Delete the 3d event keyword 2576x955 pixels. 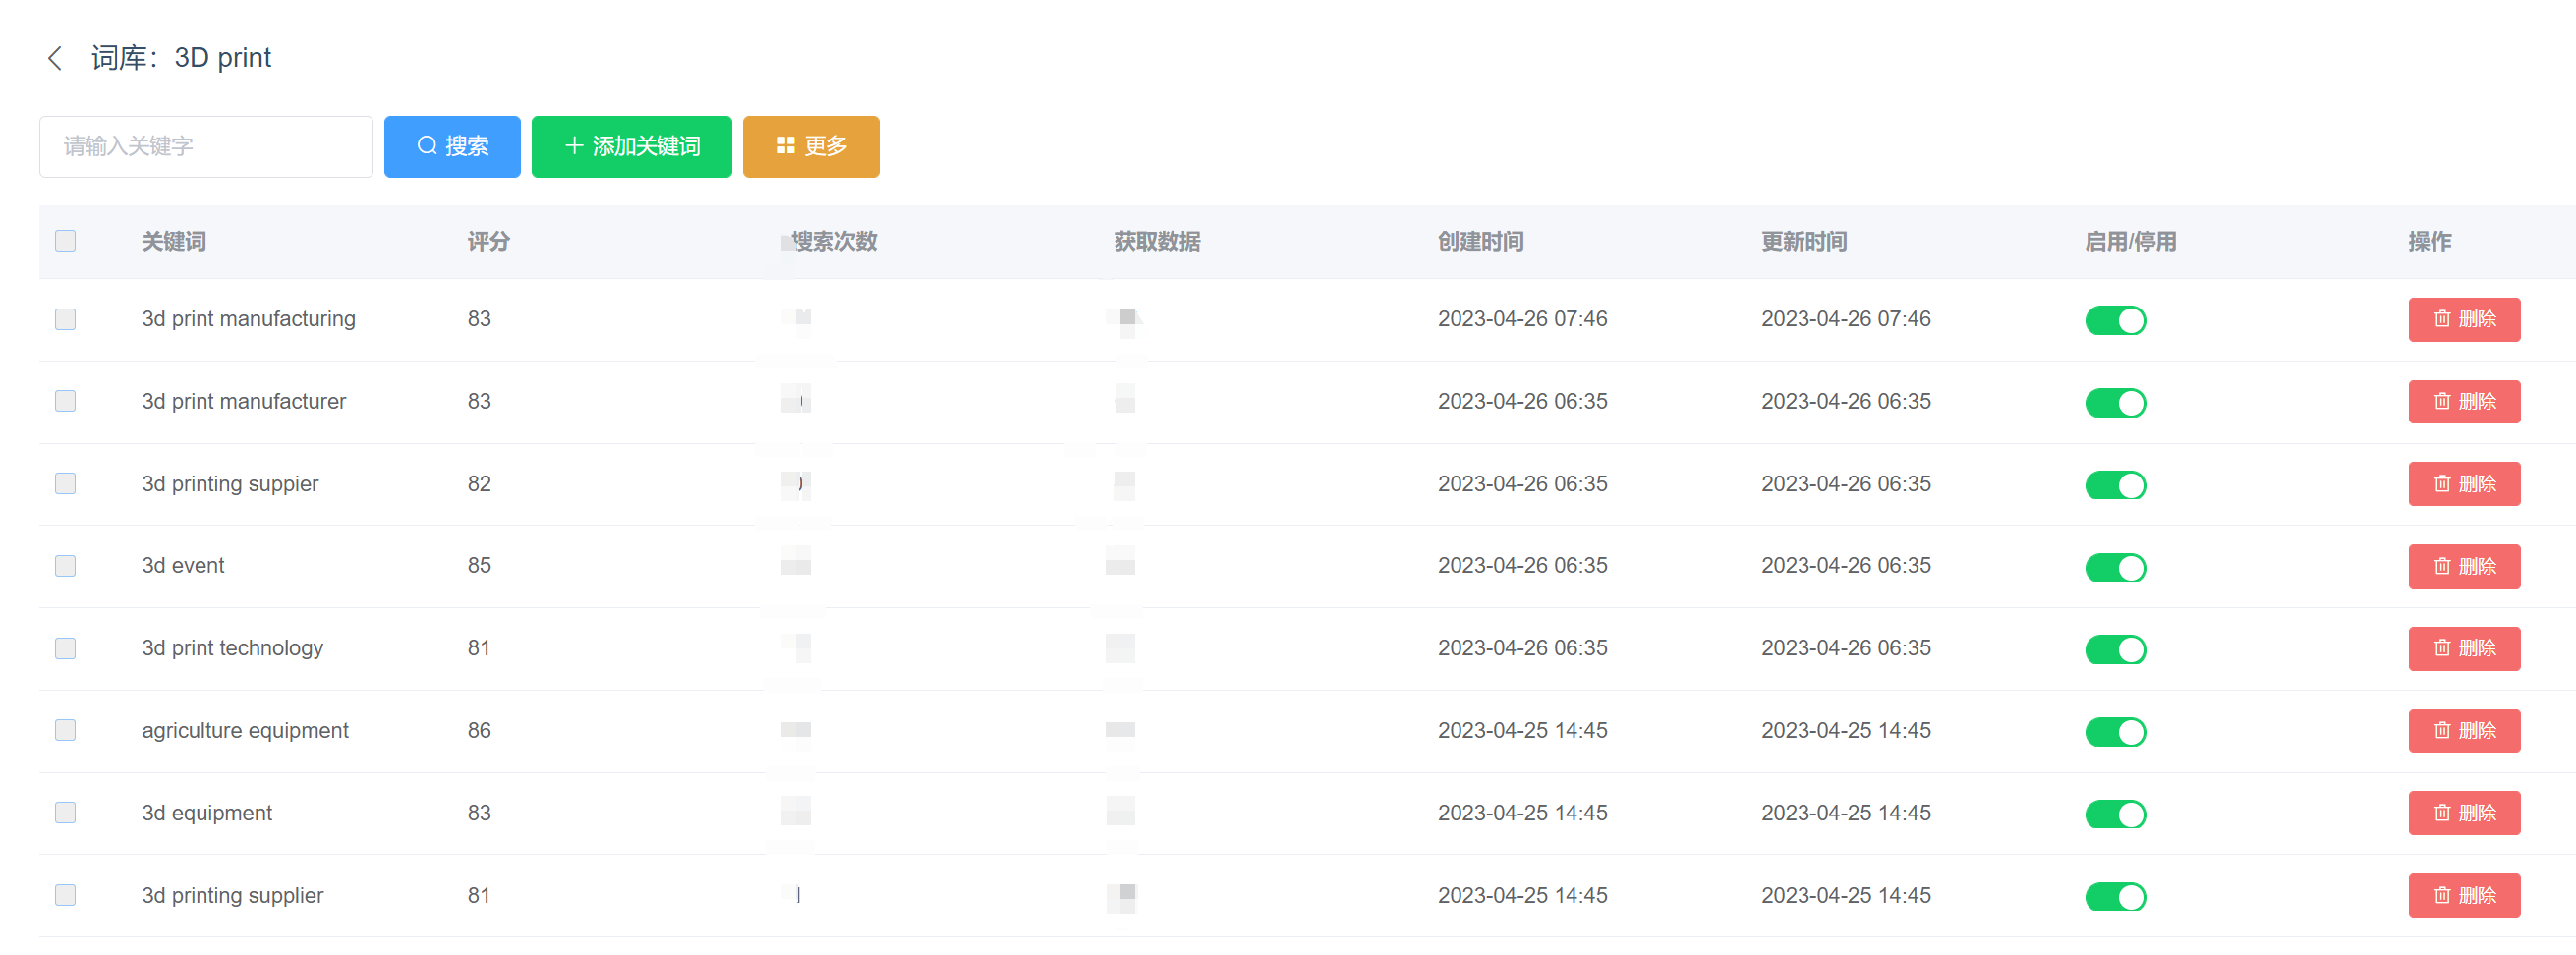2464,567
